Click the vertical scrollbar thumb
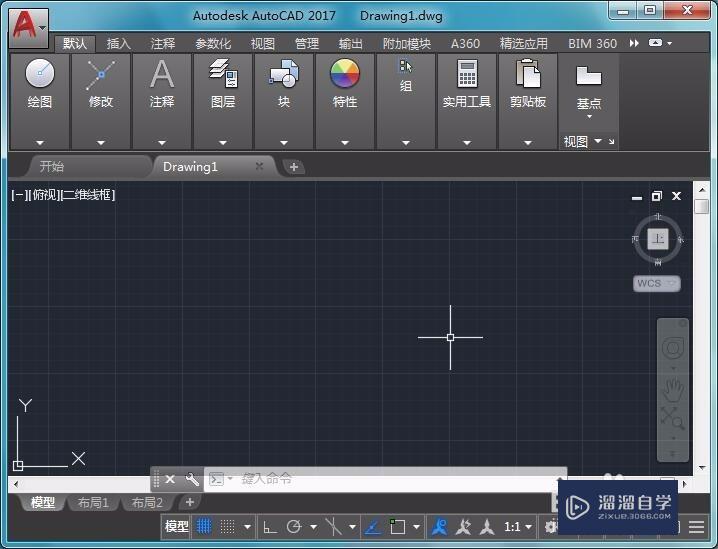Screen dimensions: 718x549 [x=701, y=206]
